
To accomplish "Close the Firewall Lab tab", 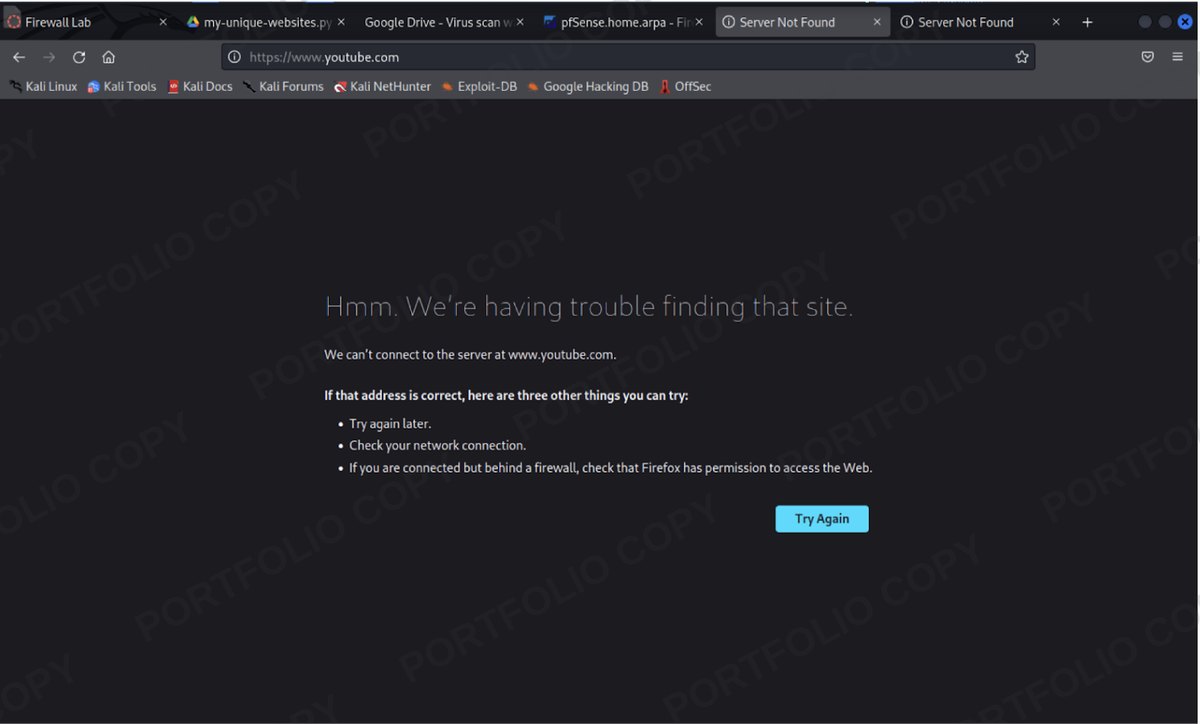I will 163,22.
